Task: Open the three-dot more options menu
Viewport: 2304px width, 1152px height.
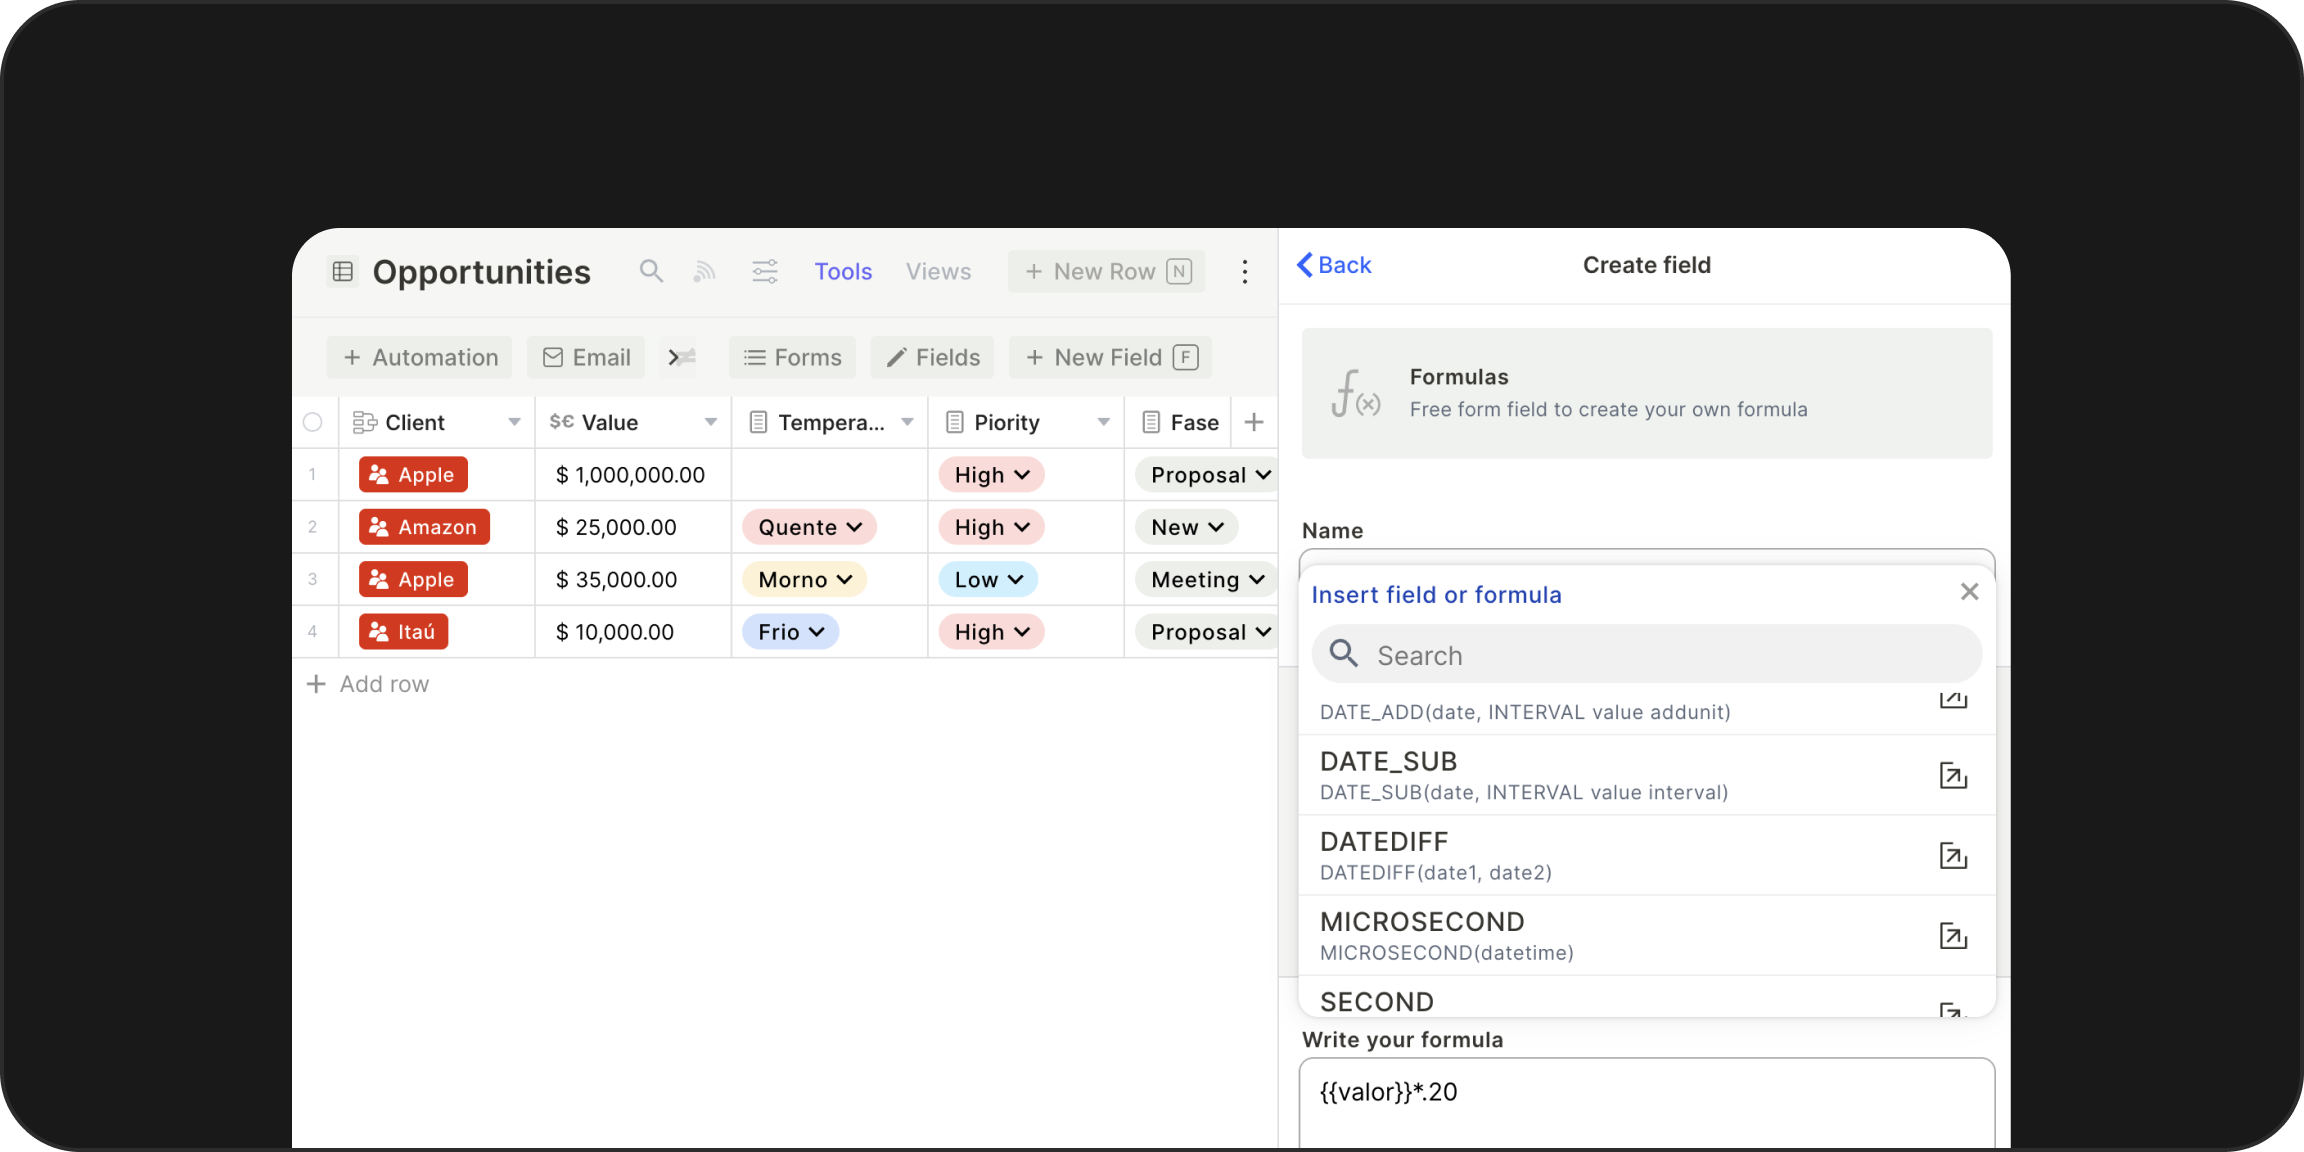Action: click(x=1245, y=271)
